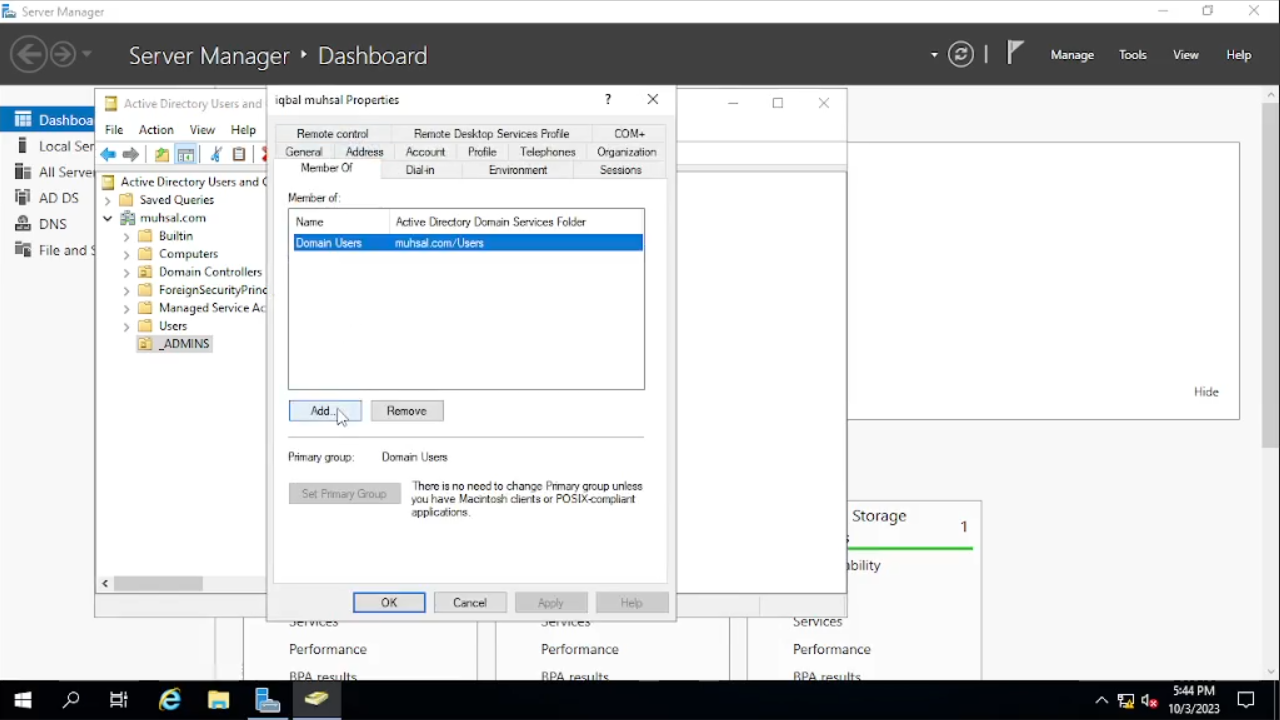Image resolution: width=1280 pixels, height=720 pixels.
Task: Collapse the muhsal.com domain node
Action: (x=108, y=218)
